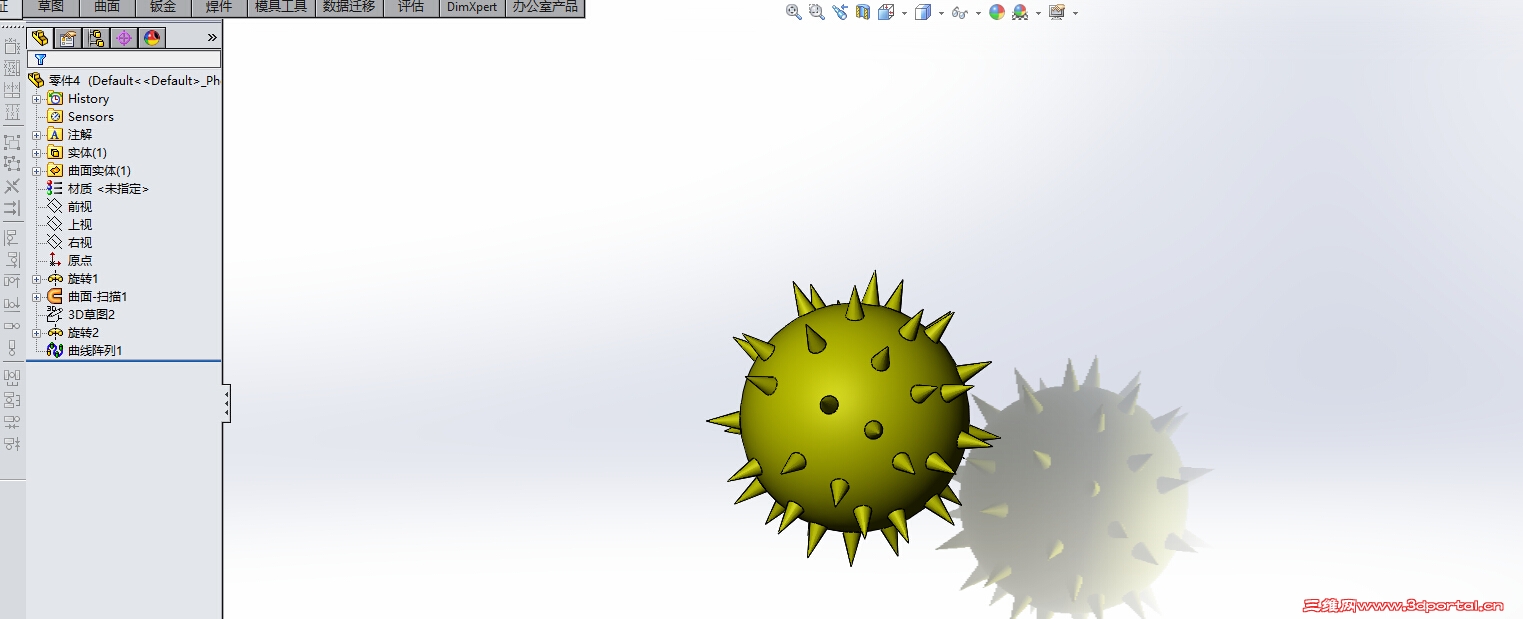
Task: Click Previous View icon
Action: (x=839, y=12)
